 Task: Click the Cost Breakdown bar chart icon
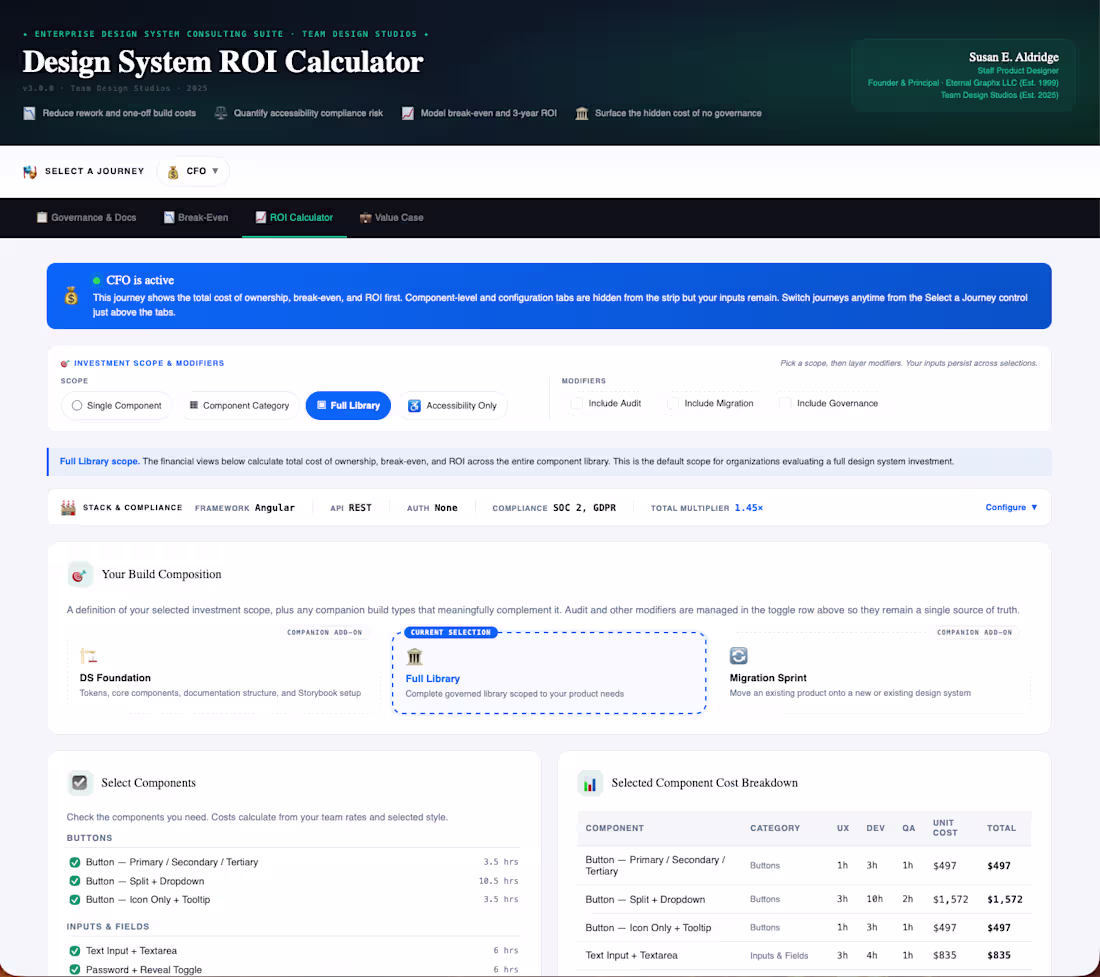[590, 783]
